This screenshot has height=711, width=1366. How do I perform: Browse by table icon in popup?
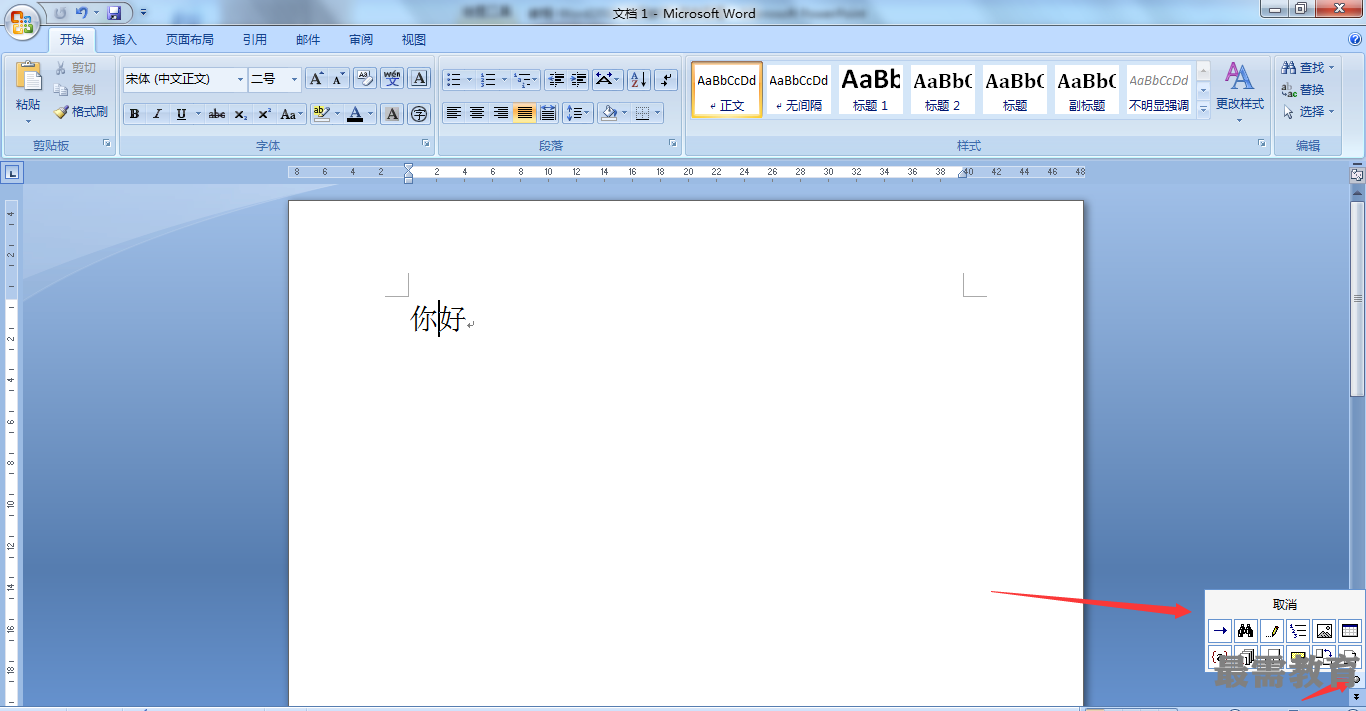coord(1350,631)
